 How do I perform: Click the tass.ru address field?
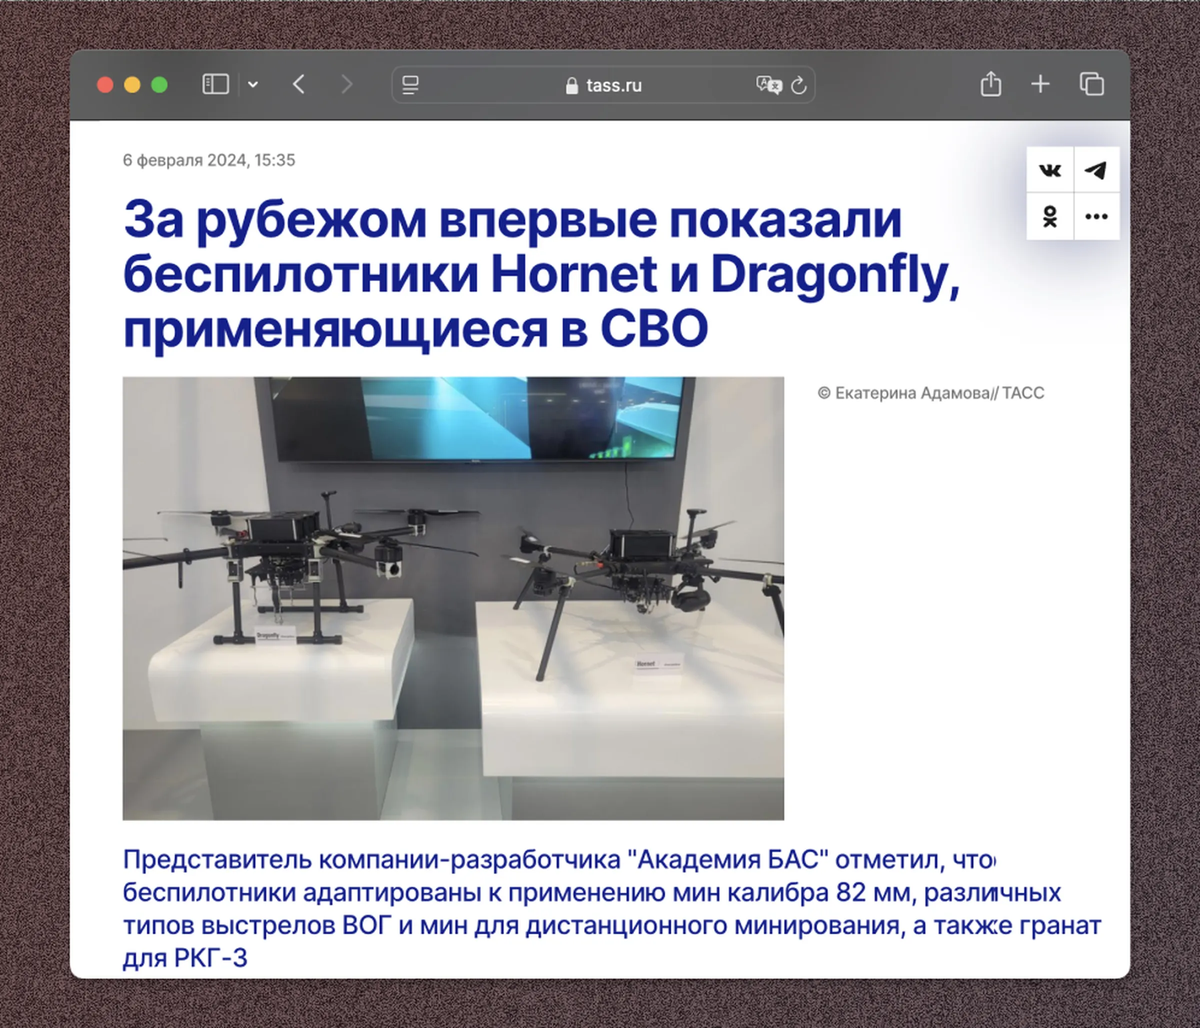pyautogui.click(x=603, y=85)
